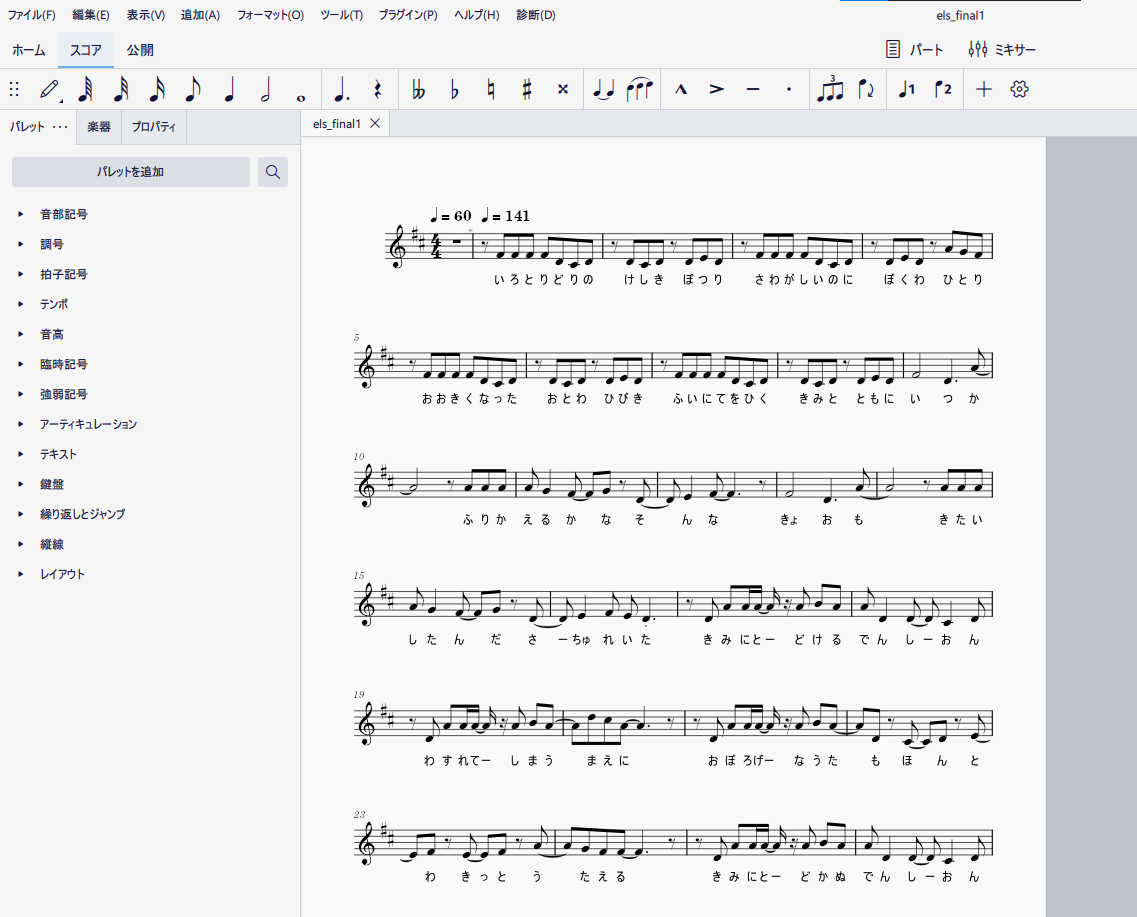Apply marcato articulation

[x=681, y=90]
